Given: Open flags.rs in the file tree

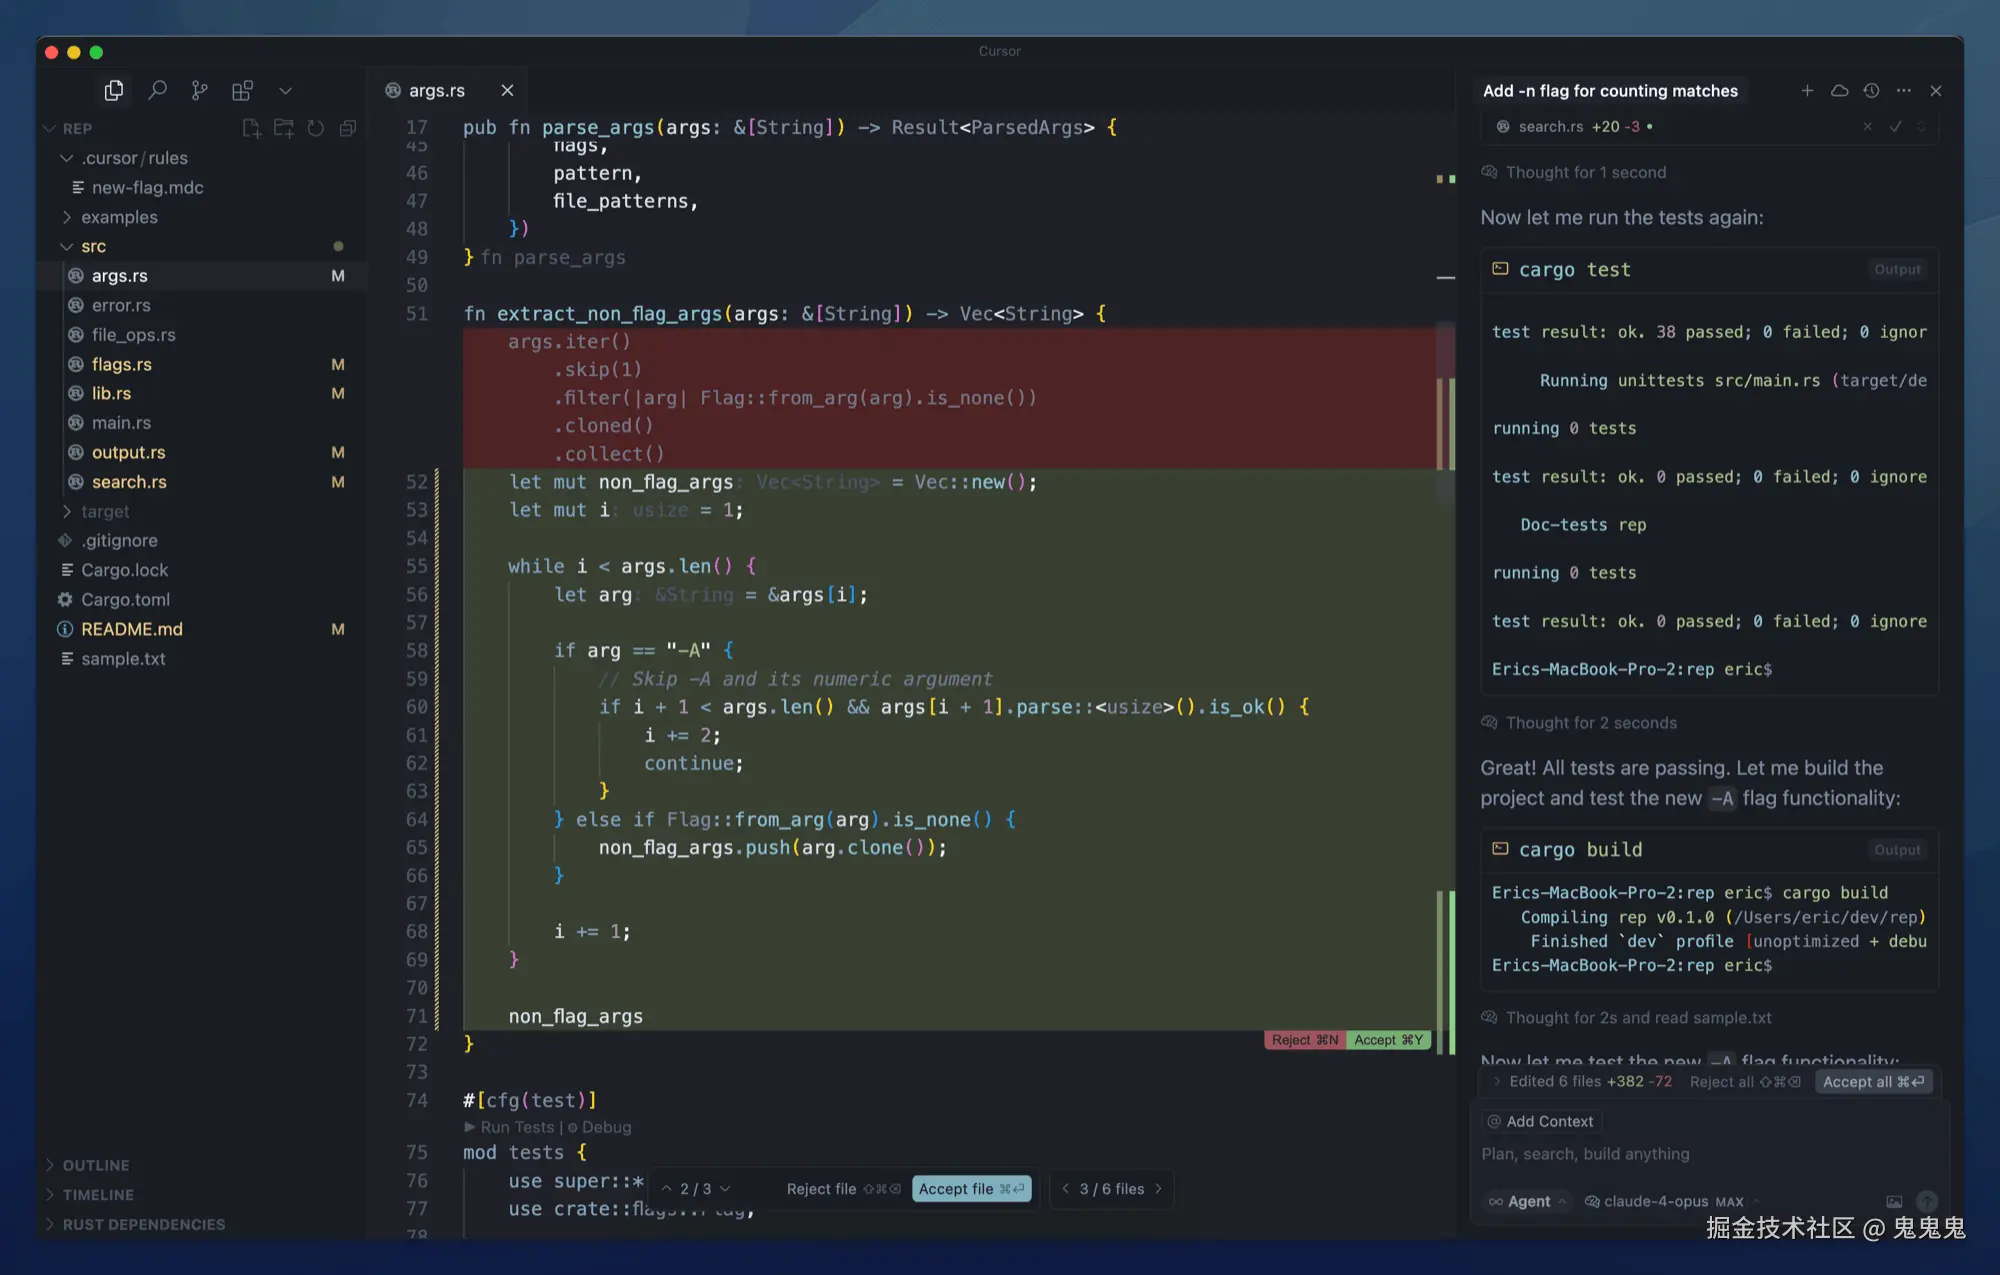Looking at the screenshot, I should point(122,364).
